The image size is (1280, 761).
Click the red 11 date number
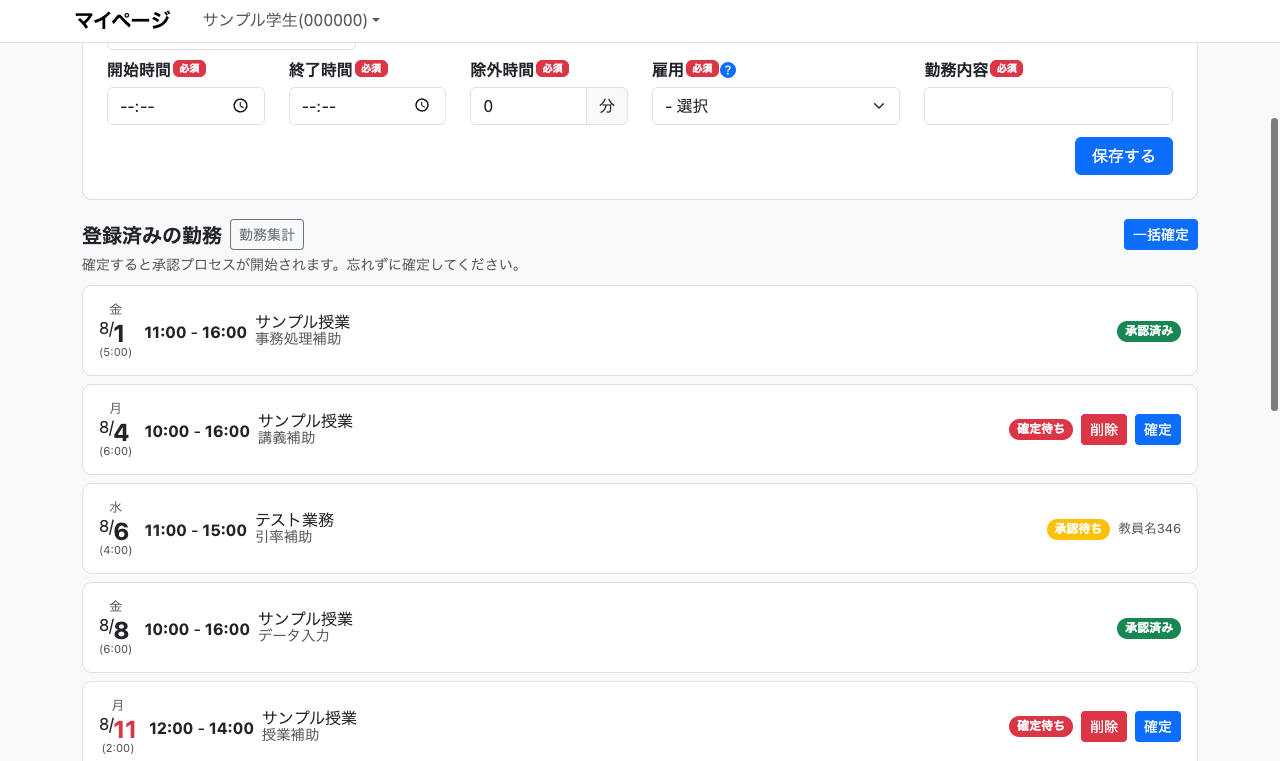click(125, 730)
